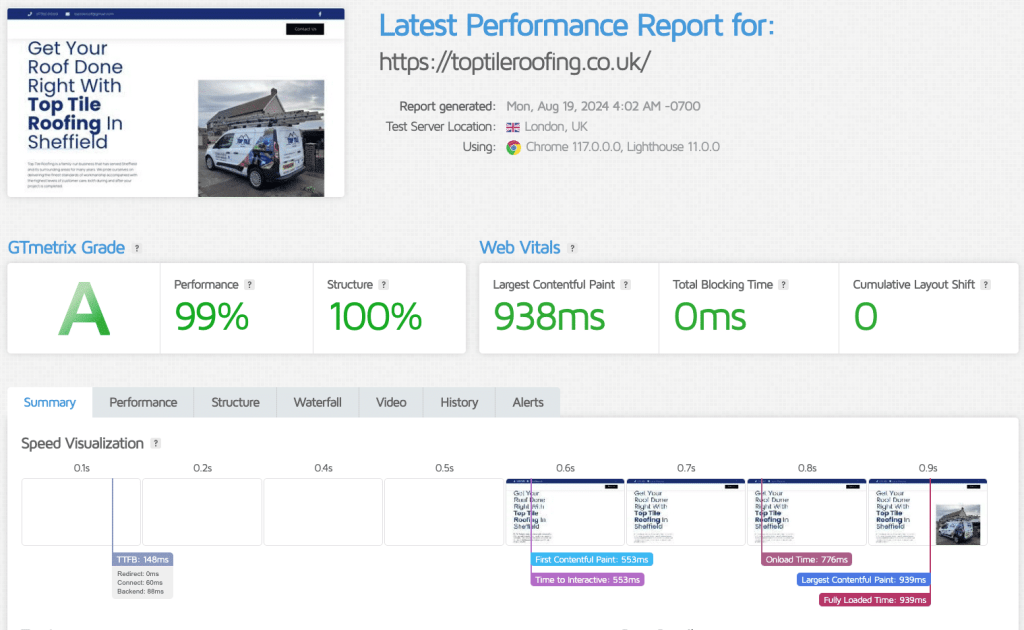This screenshot has height=630, width=1024.
Task: Click the help icon beside Total Blocking Time
Action: [x=783, y=285]
